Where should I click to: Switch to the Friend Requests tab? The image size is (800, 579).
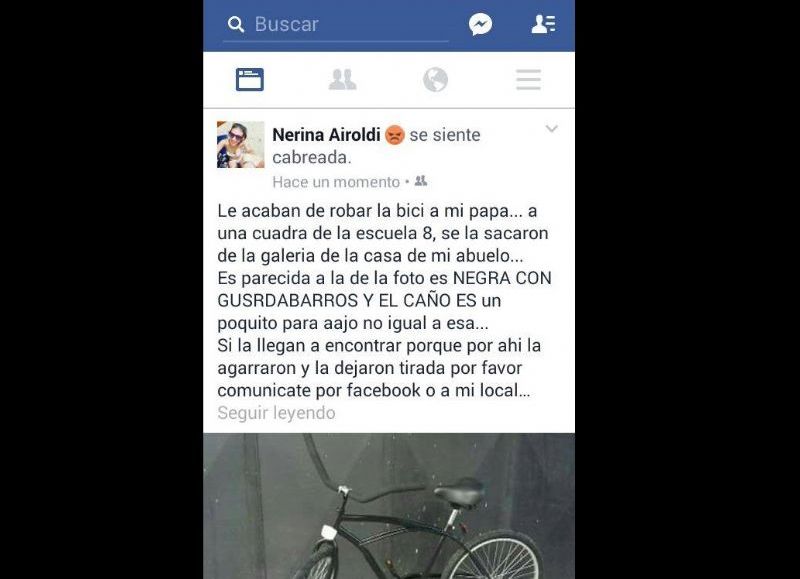tap(342, 80)
